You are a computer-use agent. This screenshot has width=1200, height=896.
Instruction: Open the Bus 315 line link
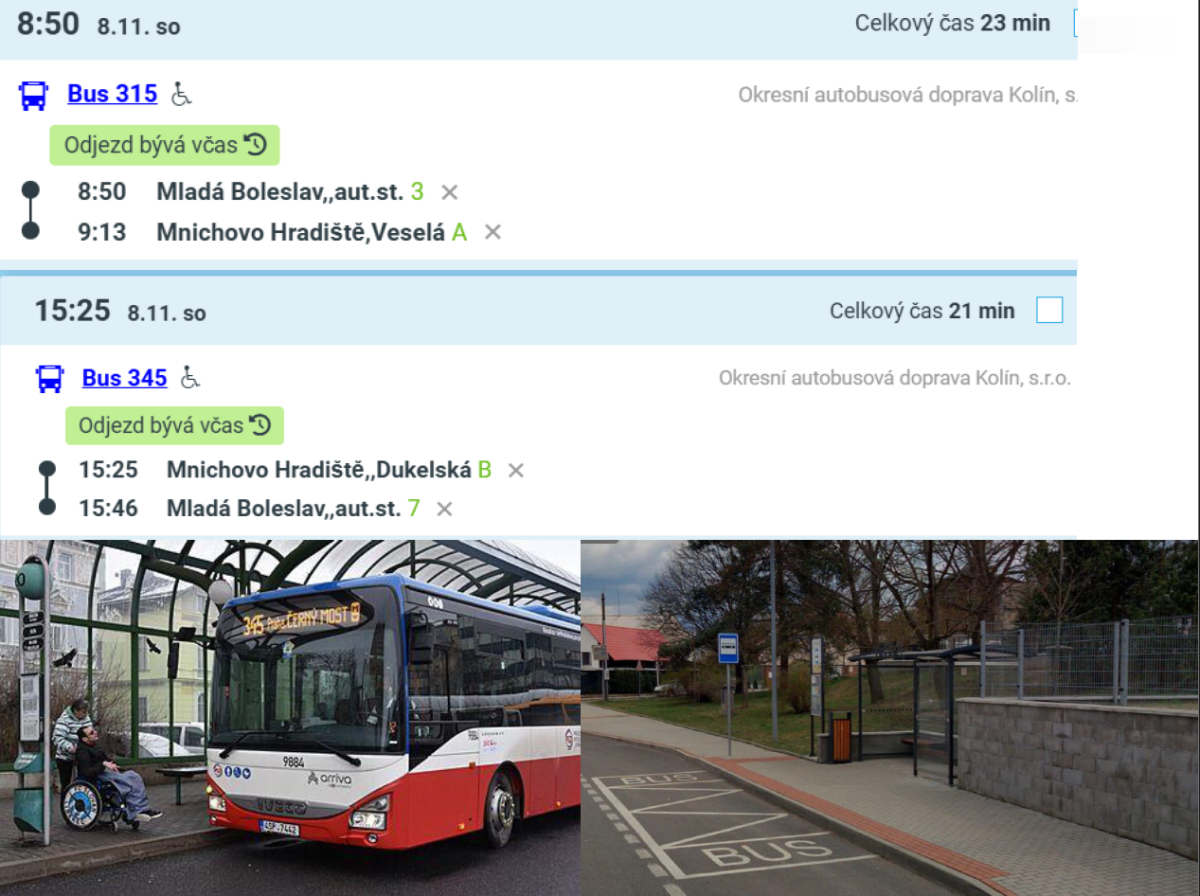pos(112,94)
